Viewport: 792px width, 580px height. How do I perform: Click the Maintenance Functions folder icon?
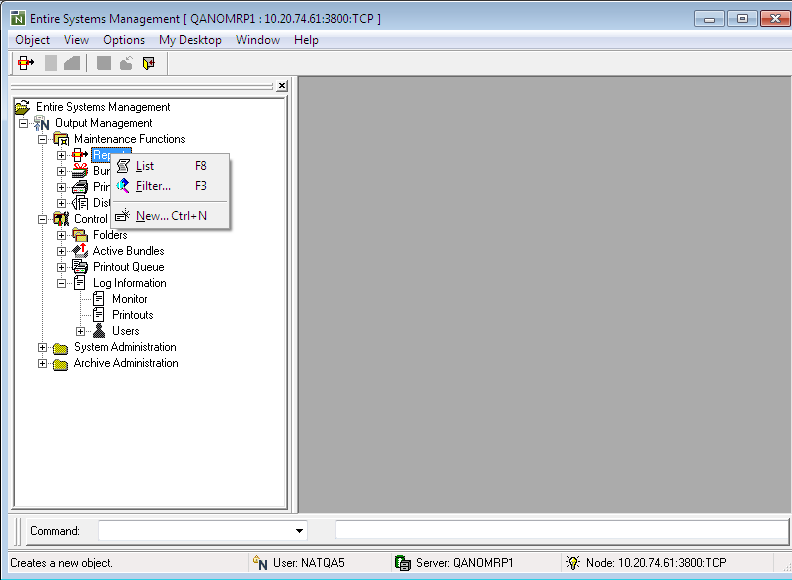pyautogui.click(x=61, y=139)
